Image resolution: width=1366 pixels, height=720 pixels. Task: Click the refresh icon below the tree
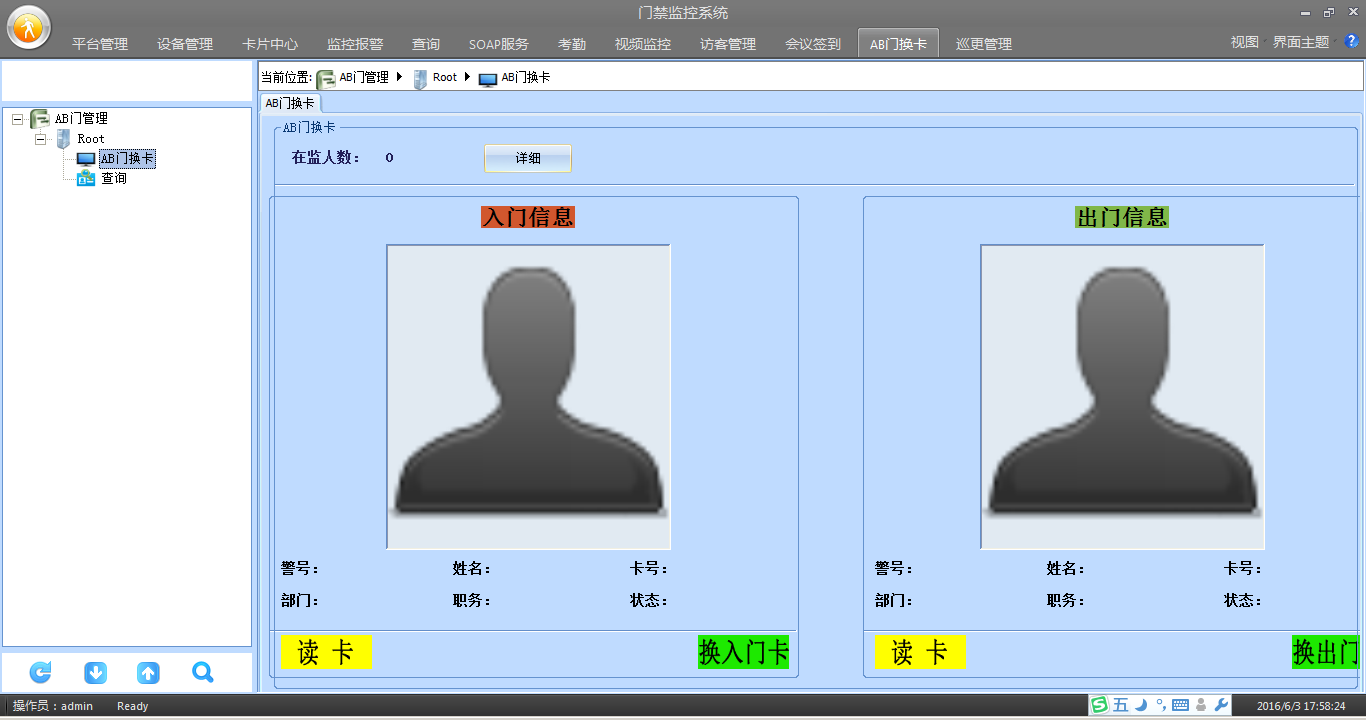pyautogui.click(x=41, y=673)
